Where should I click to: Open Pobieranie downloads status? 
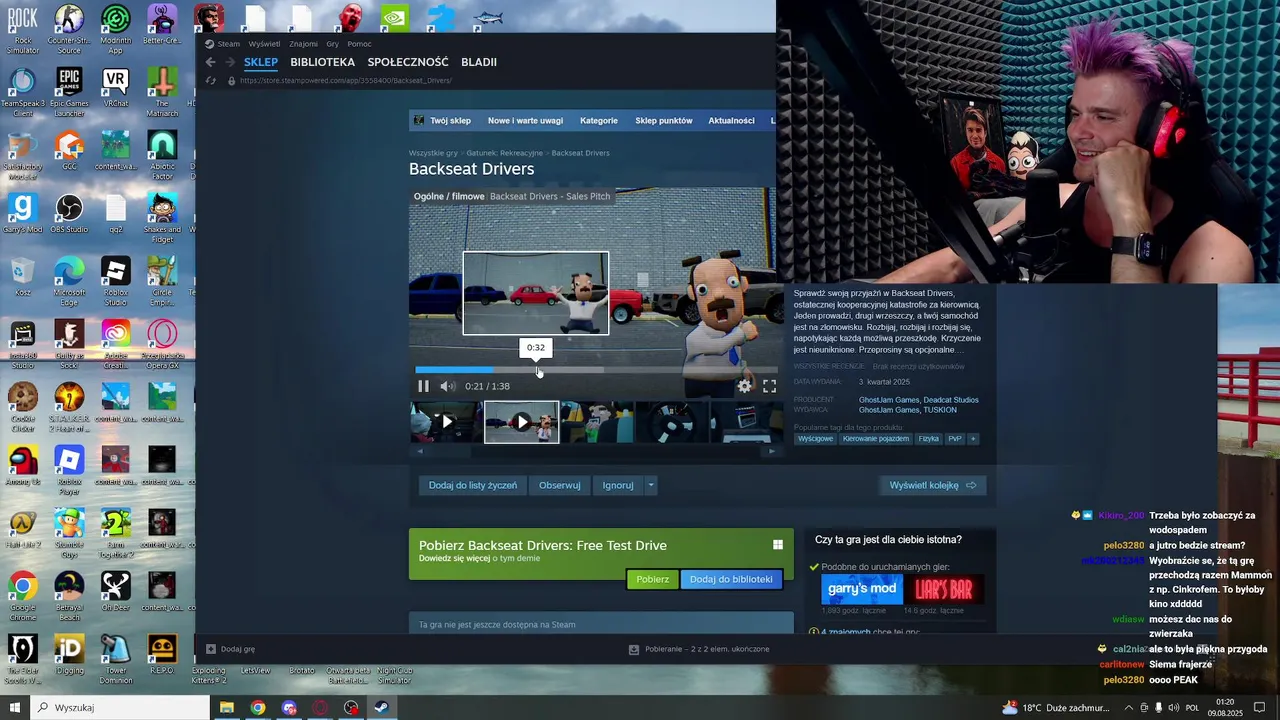[699, 649]
